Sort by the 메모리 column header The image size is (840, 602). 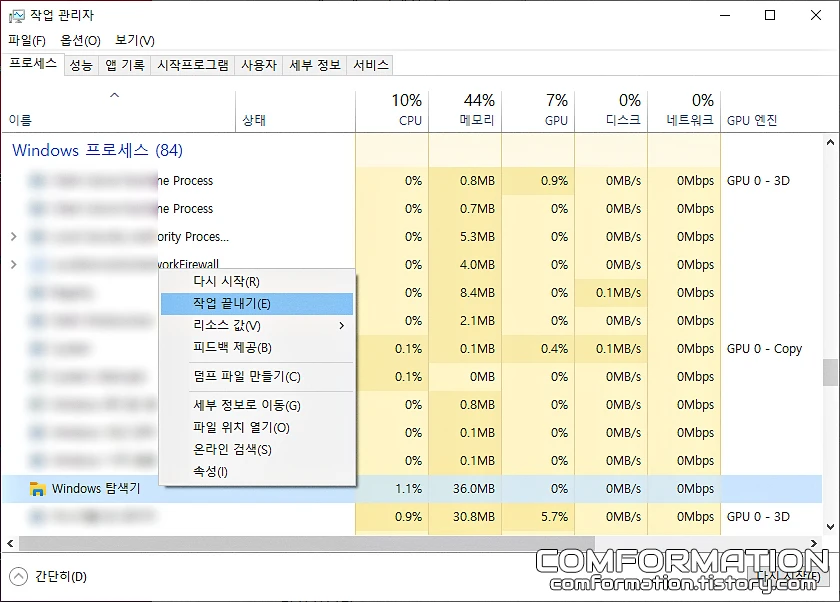465,111
